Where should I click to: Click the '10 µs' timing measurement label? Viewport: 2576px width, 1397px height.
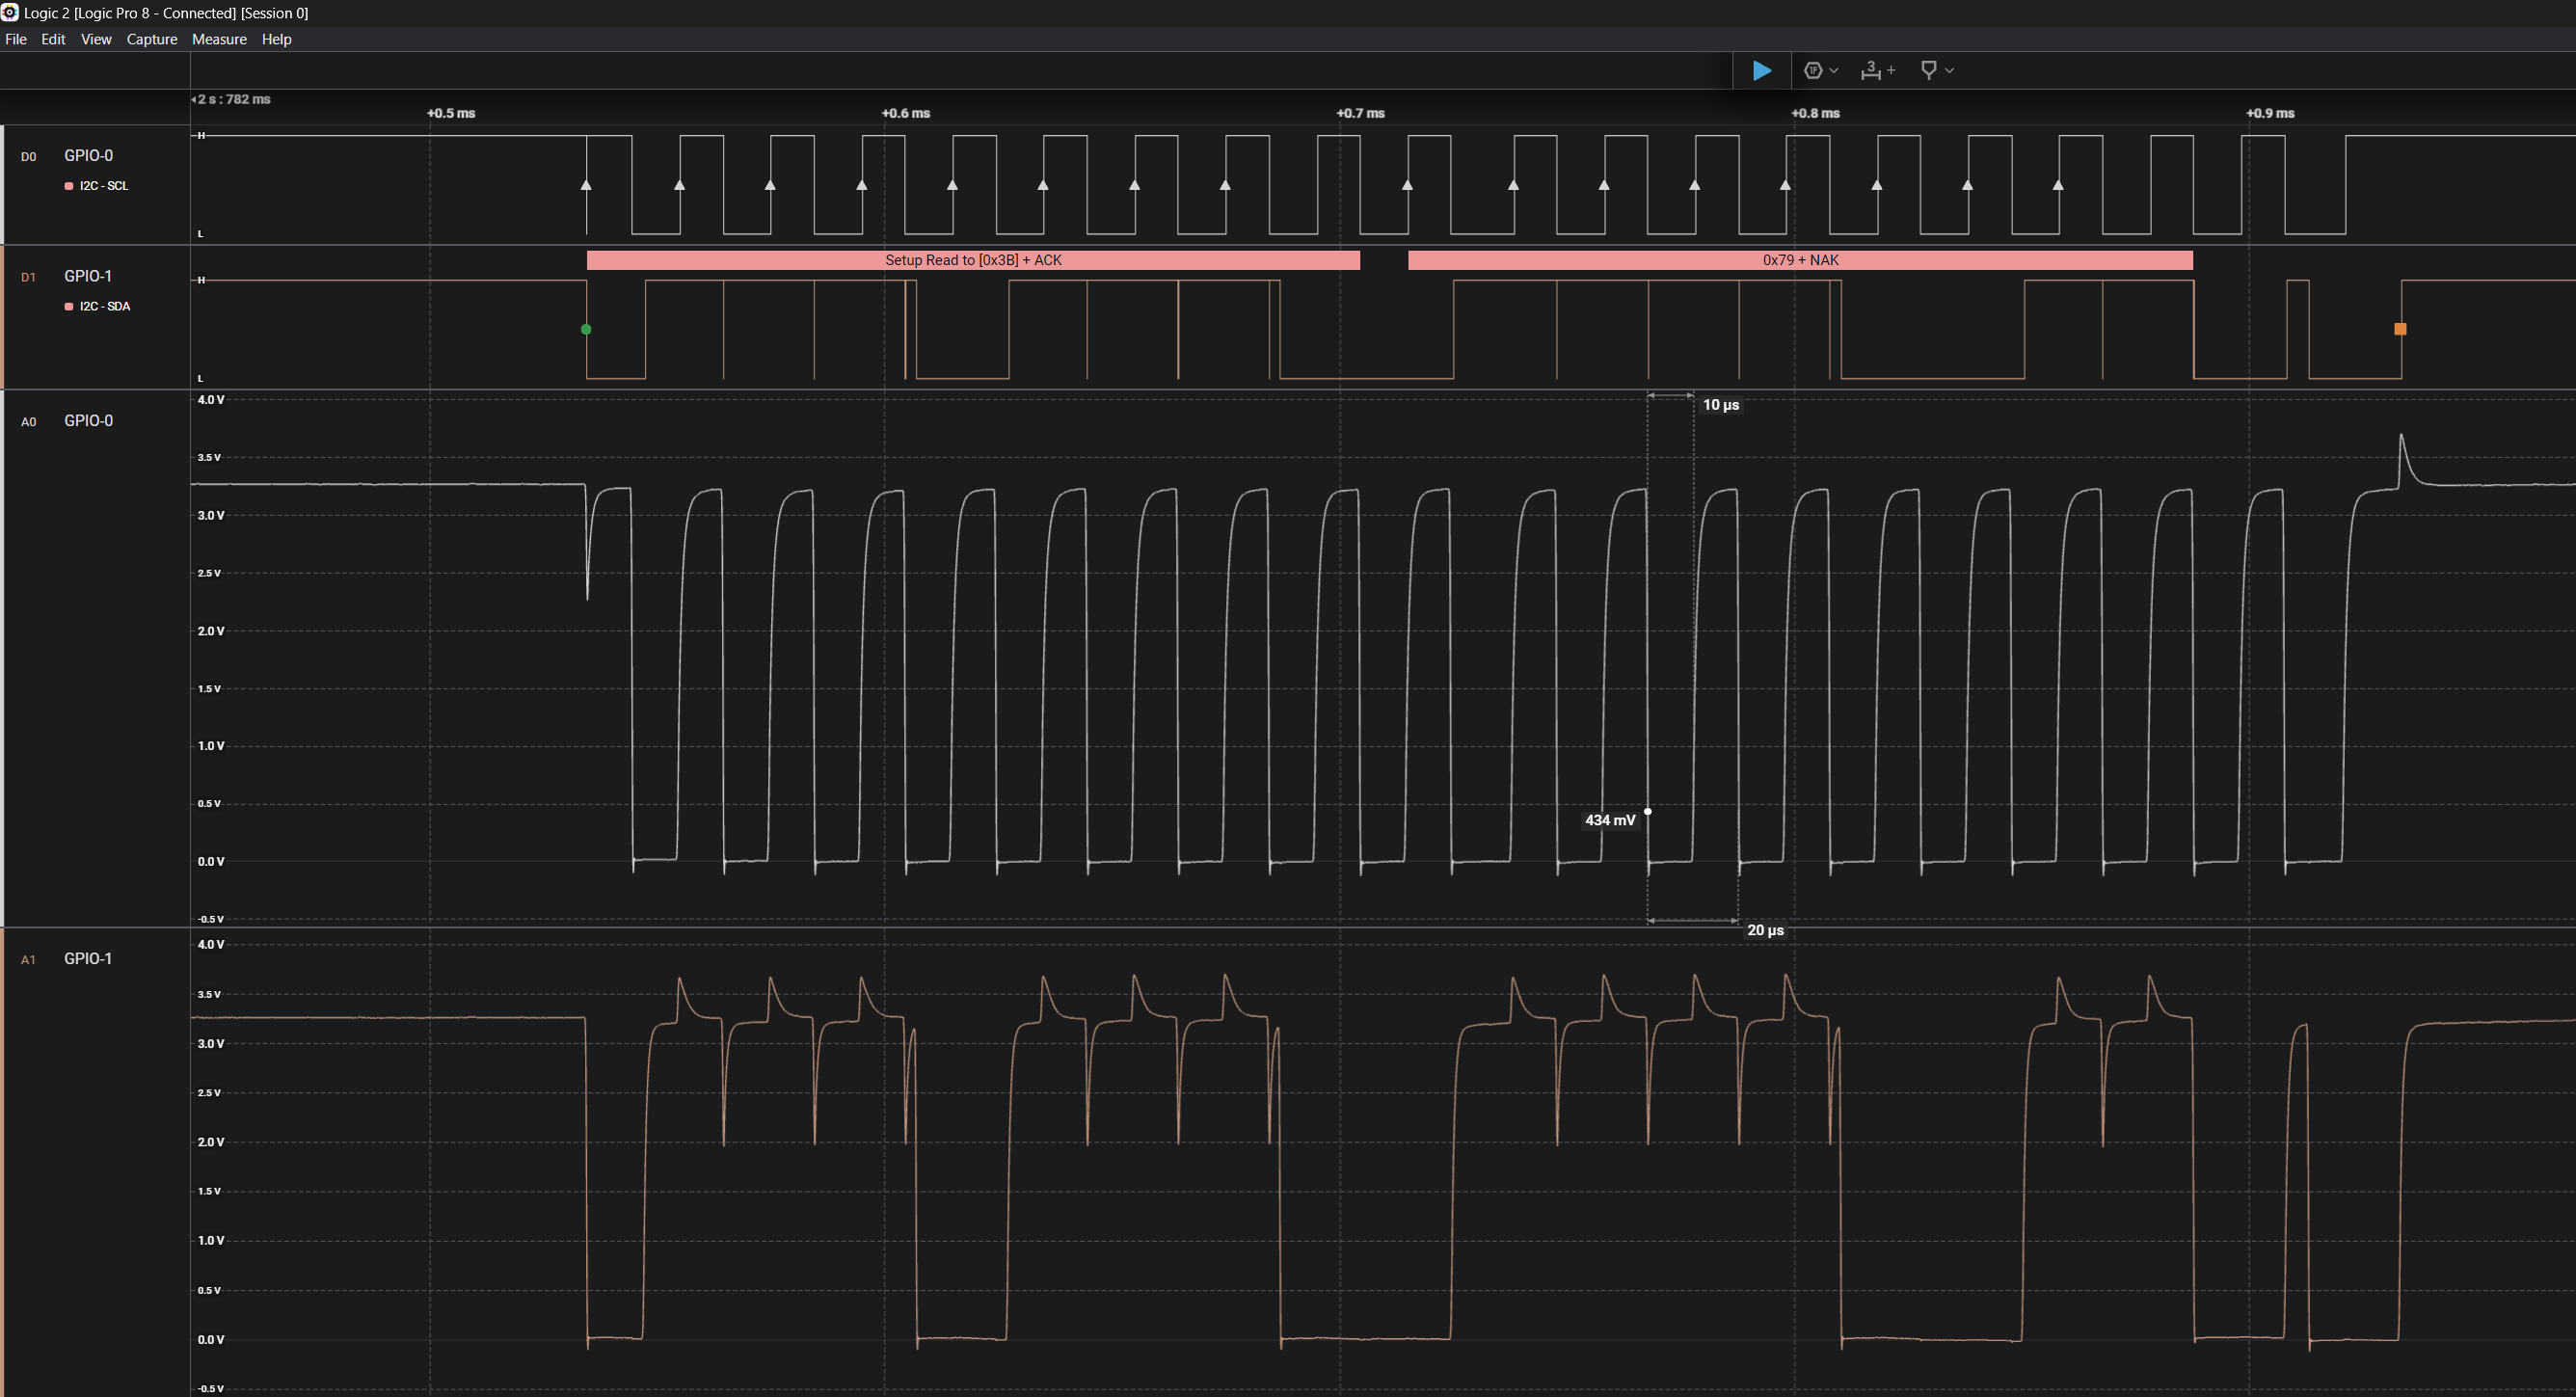(x=1721, y=405)
